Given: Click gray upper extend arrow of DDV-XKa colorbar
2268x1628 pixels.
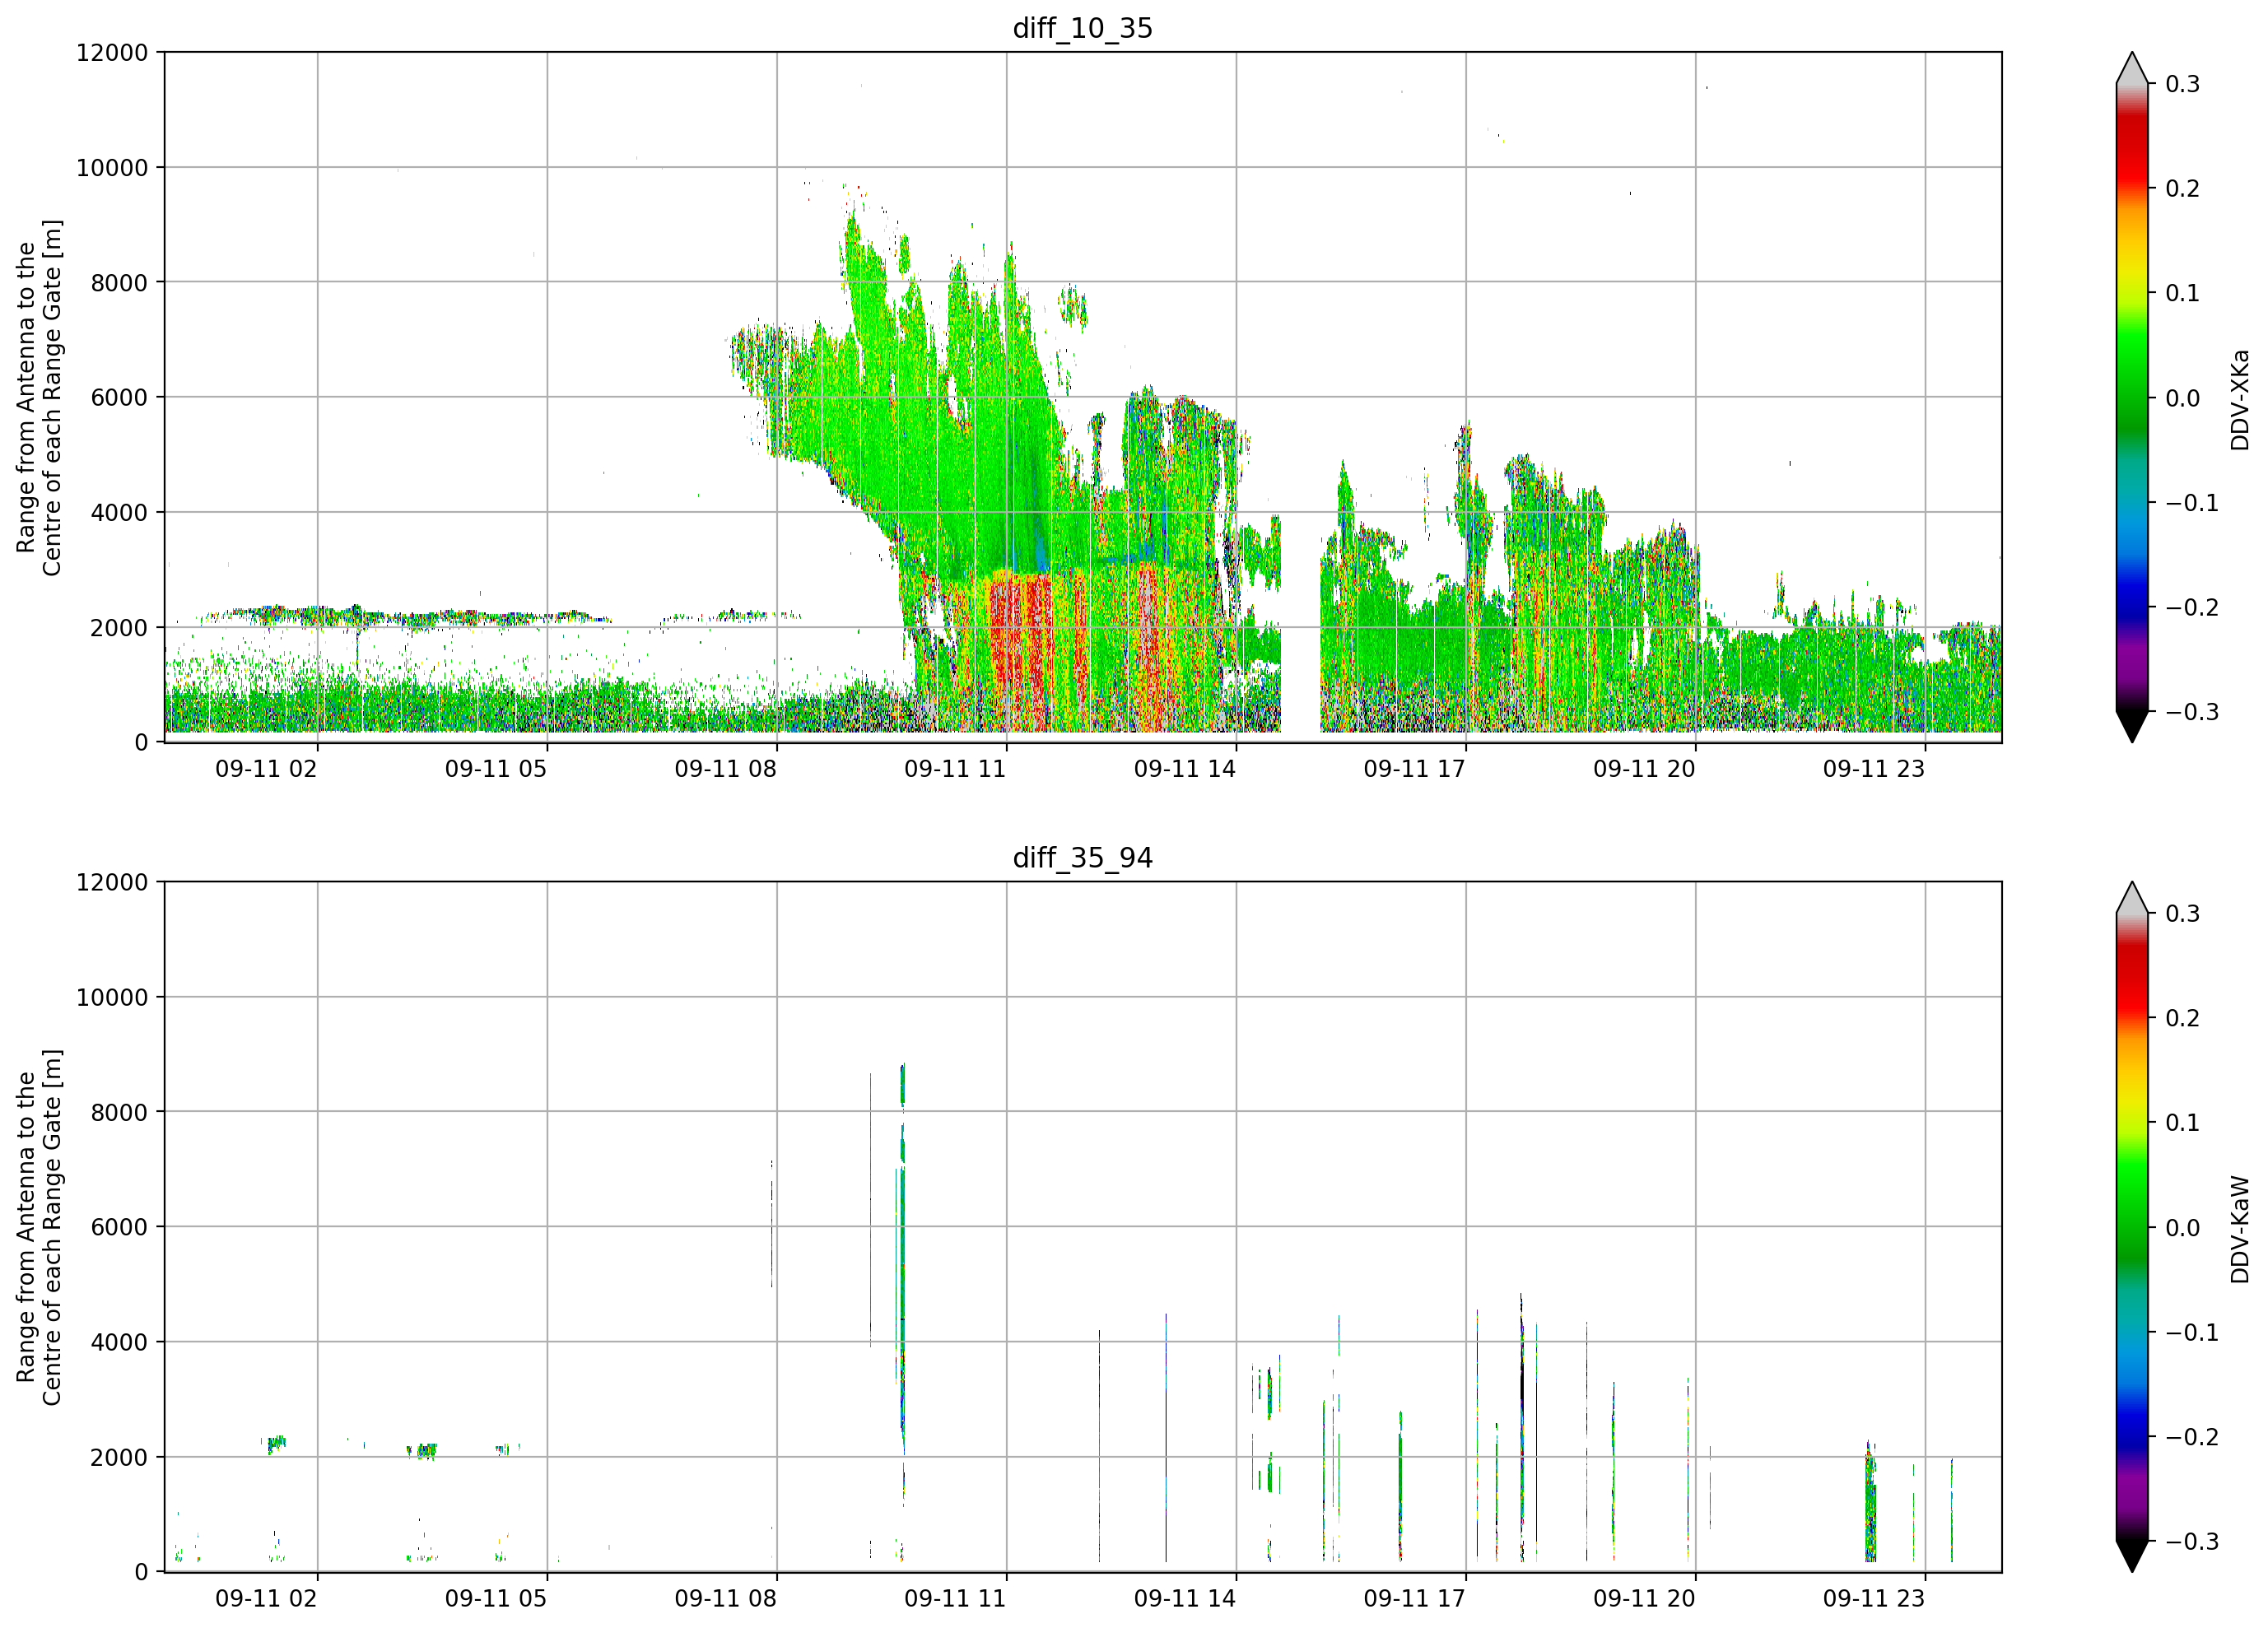Looking at the screenshot, I should (2131, 70).
